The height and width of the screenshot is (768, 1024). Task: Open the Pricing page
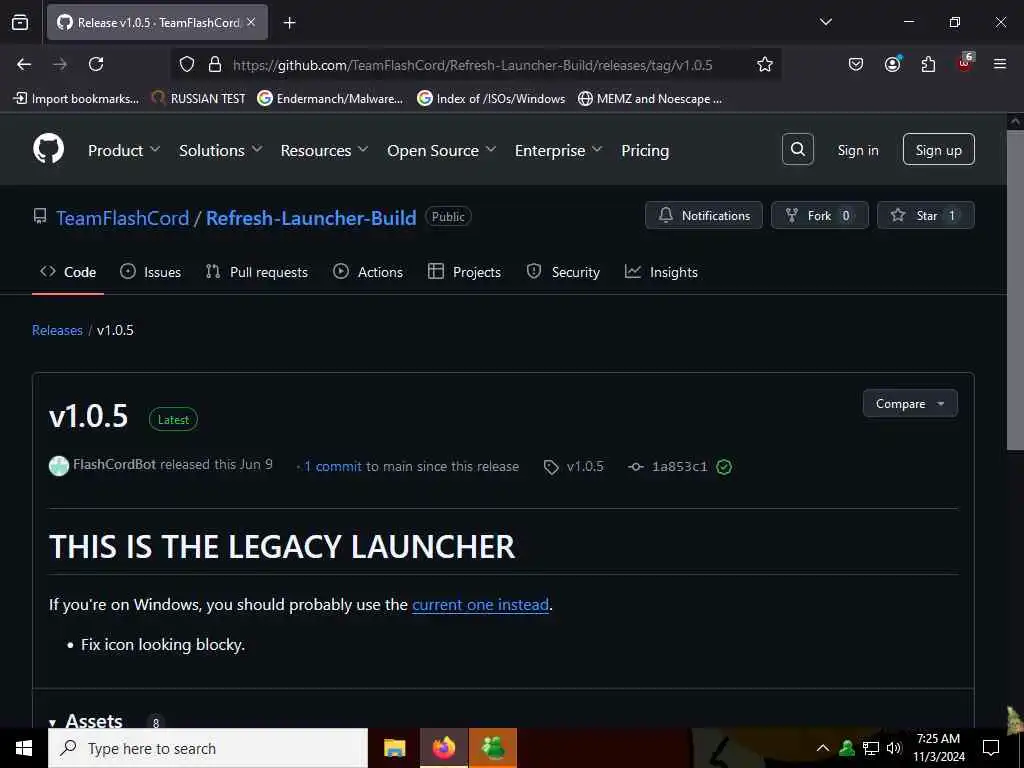click(645, 150)
